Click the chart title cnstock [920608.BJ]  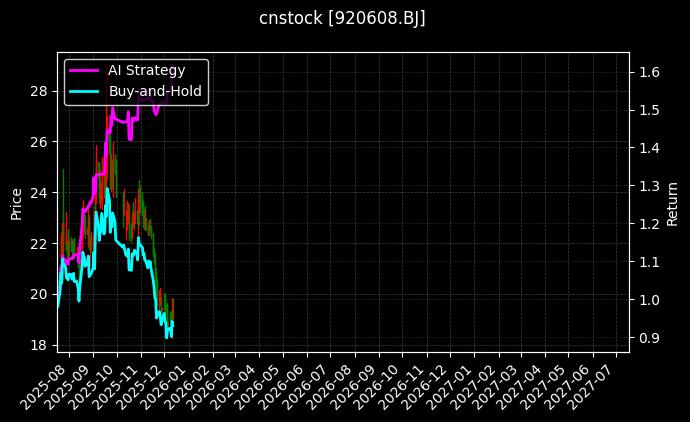[x=343, y=19]
